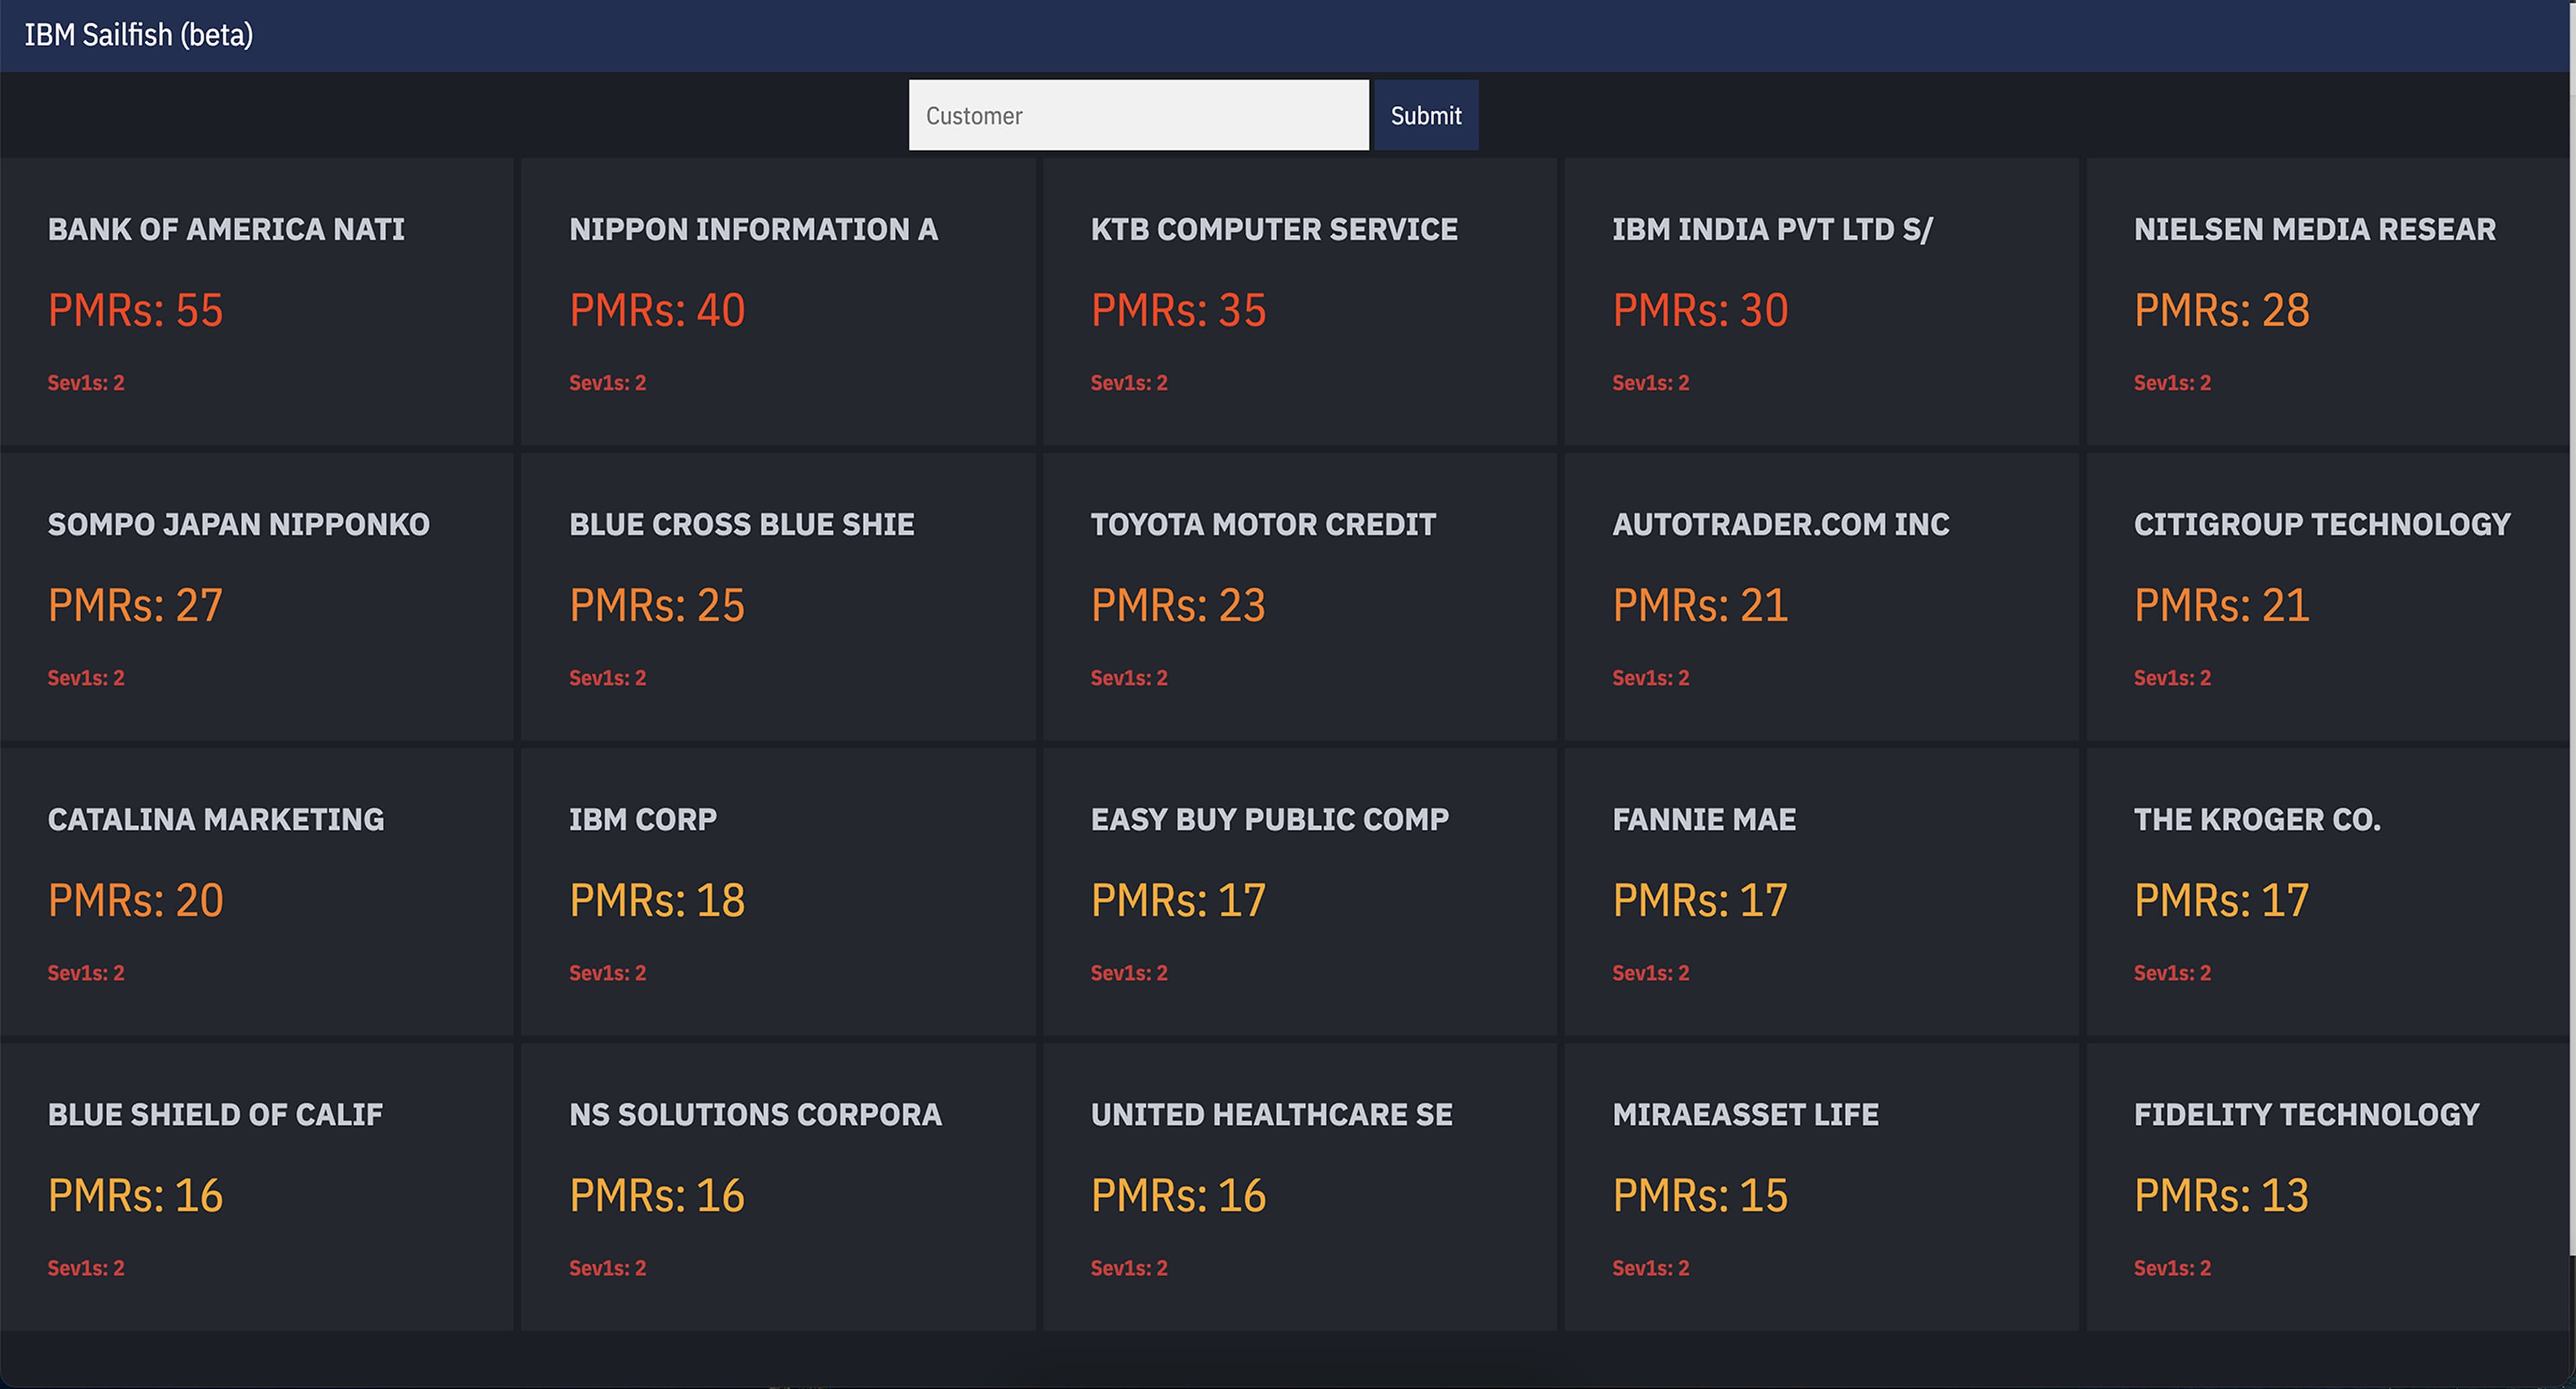Click PMRs: 17 under THE KROGER CO.
Image resolution: width=2576 pixels, height=1389 pixels.
[2222, 900]
